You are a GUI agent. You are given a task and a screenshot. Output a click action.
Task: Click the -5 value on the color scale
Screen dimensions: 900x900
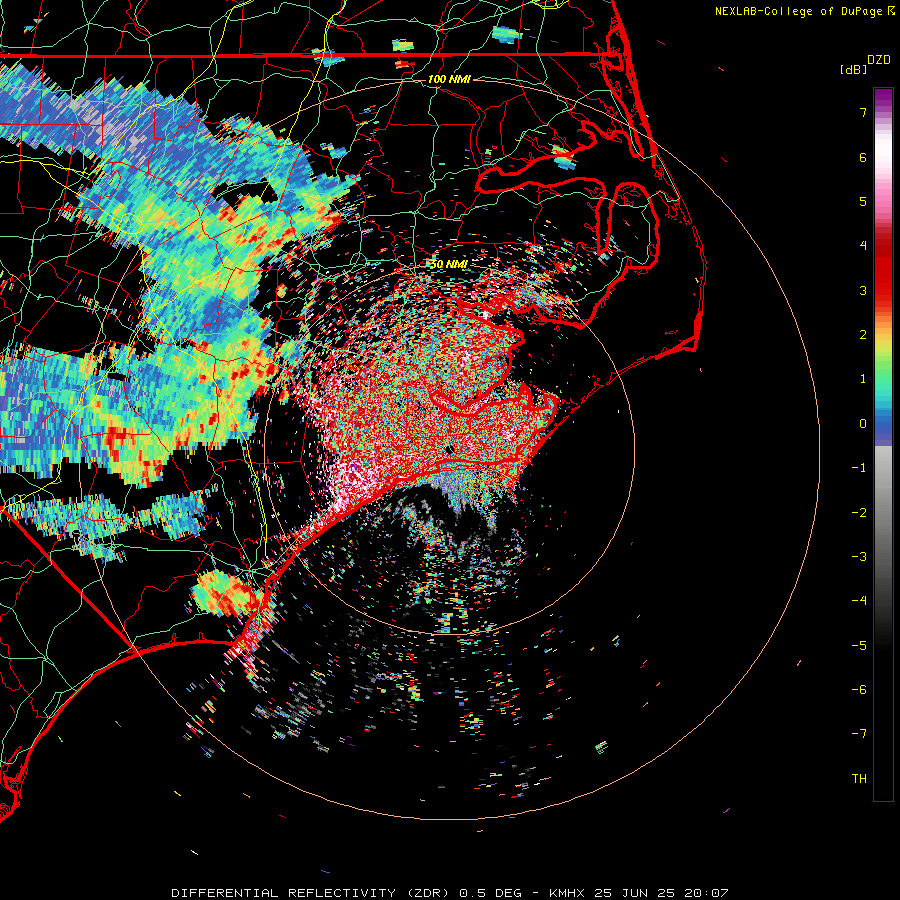click(x=859, y=646)
